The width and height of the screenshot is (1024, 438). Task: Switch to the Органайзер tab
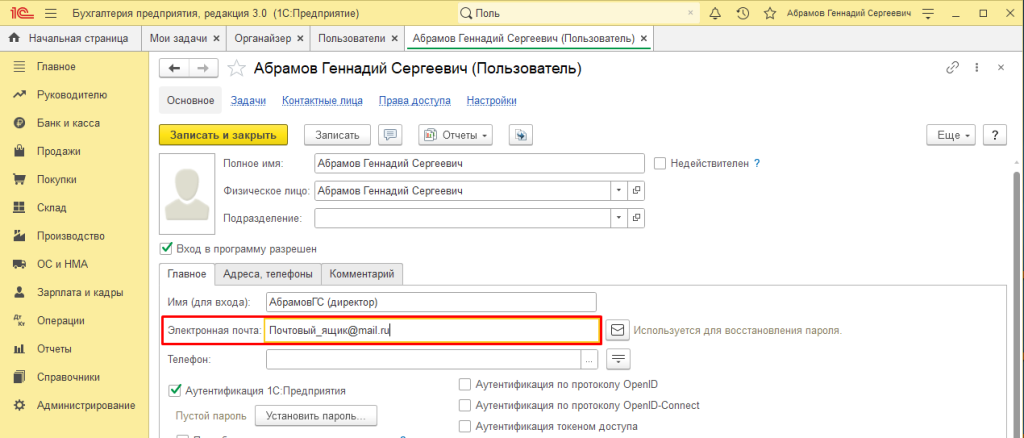263,39
